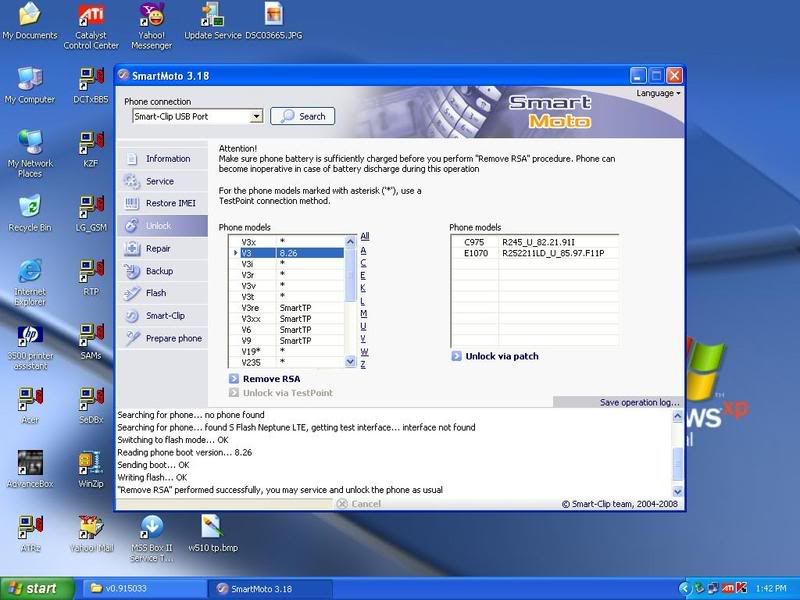This screenshot has height=600, width=800.
Task: Filter phone models by letter K
Action: [363, 288]
